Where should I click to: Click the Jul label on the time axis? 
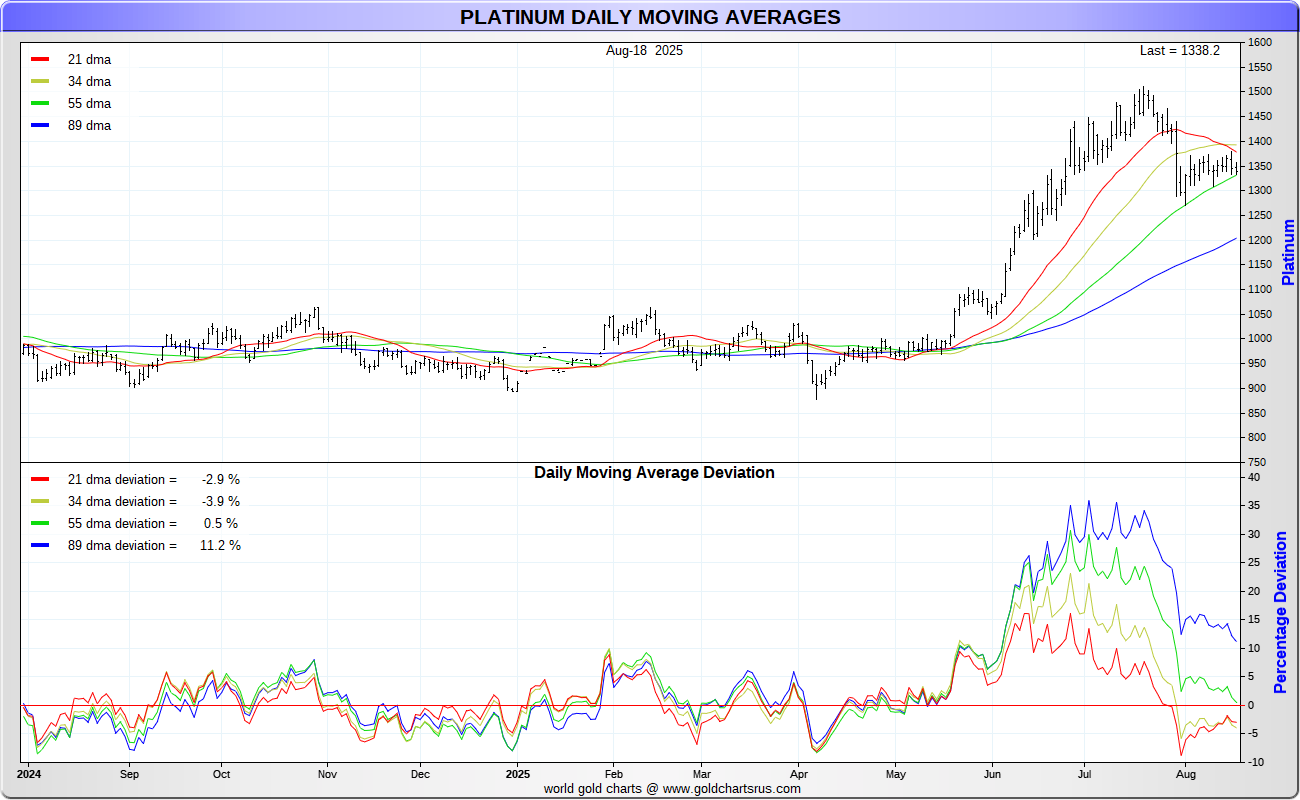pos(1084,774)
